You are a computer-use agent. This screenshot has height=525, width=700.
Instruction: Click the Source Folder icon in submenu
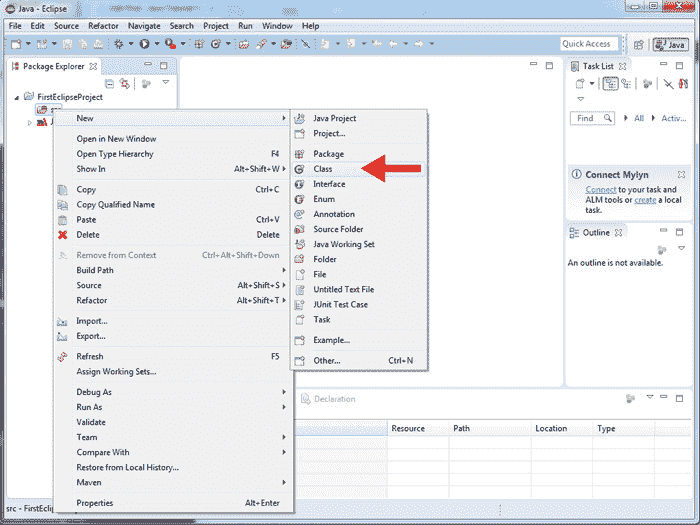(300, 229)
